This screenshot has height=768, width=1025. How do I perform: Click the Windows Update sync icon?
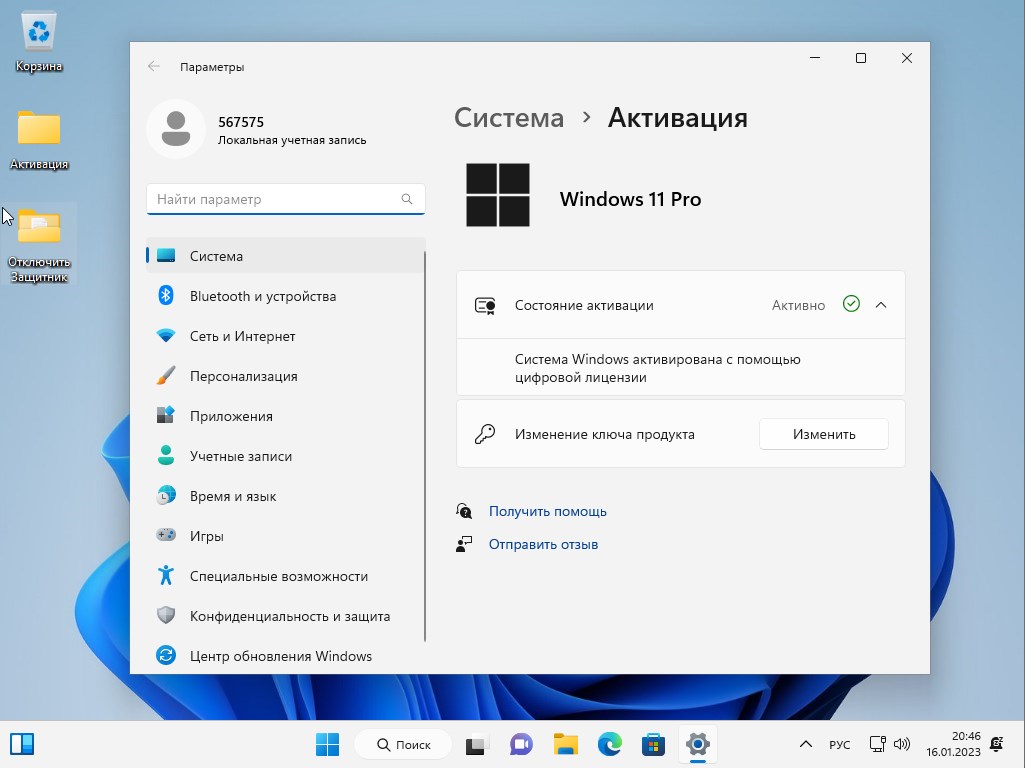[x=166, y=655]
